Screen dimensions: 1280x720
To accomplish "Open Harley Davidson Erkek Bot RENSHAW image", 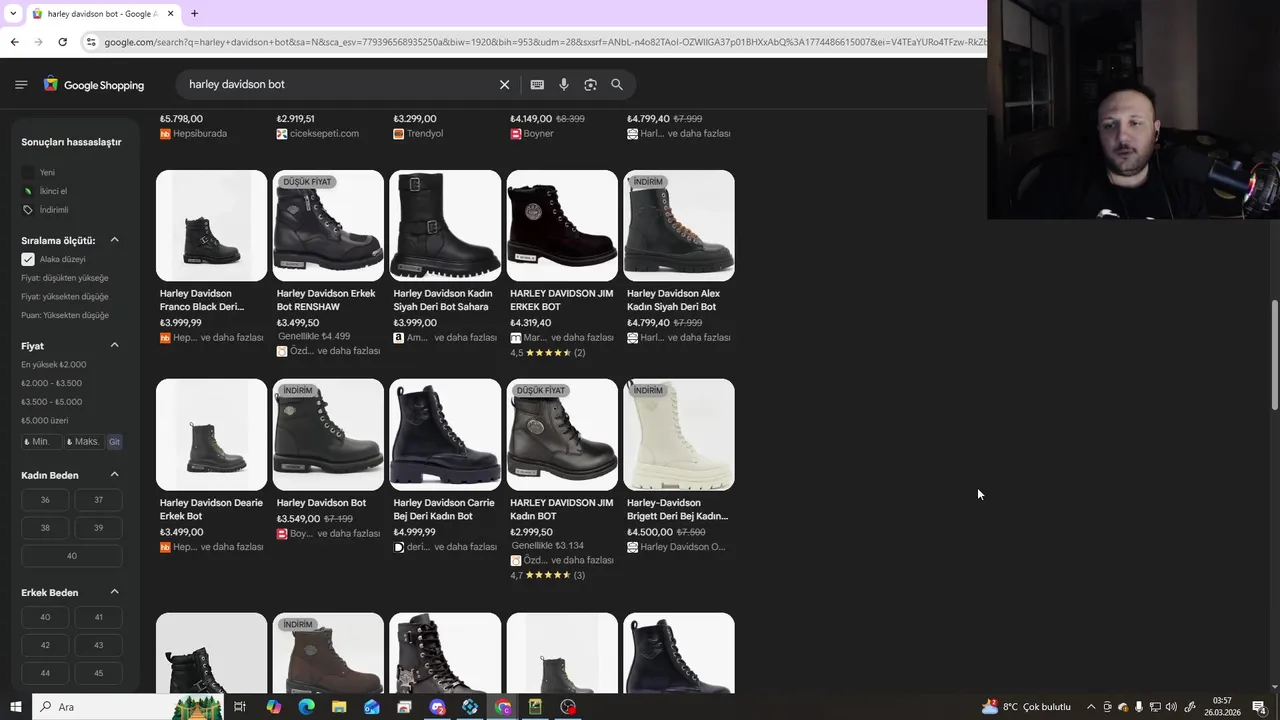I will pos(328,226).
